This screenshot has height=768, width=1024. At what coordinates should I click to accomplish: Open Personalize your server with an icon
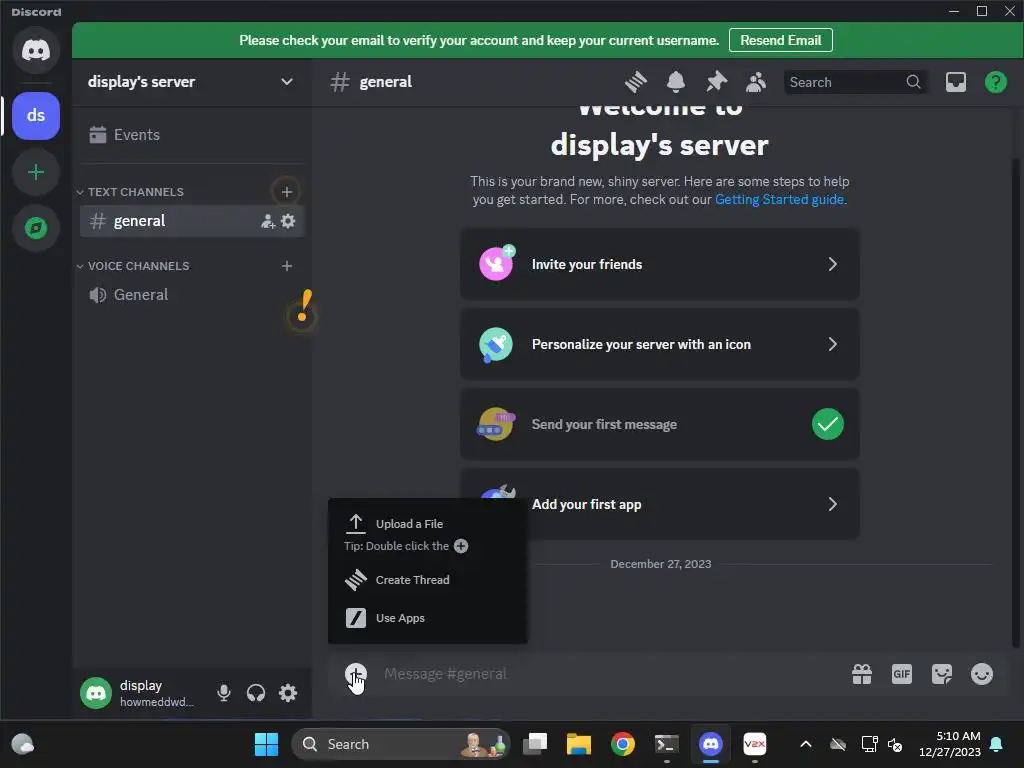coord(660,344)
